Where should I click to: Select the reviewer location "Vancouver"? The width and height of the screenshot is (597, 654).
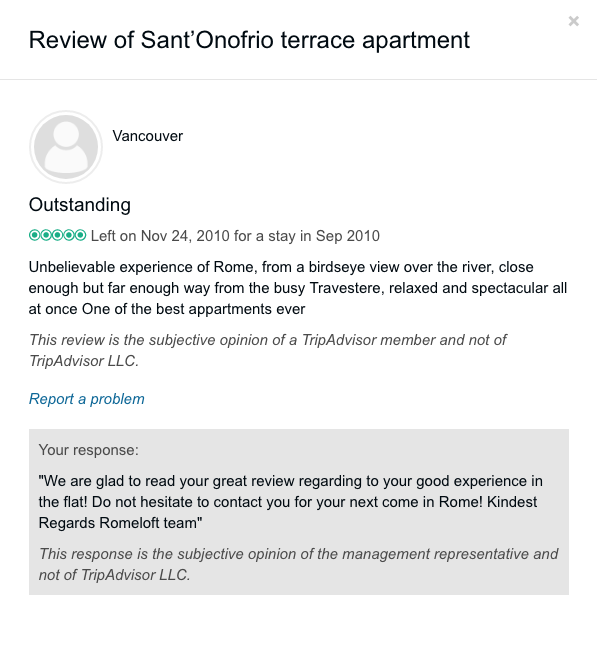(x=147, y=136)
